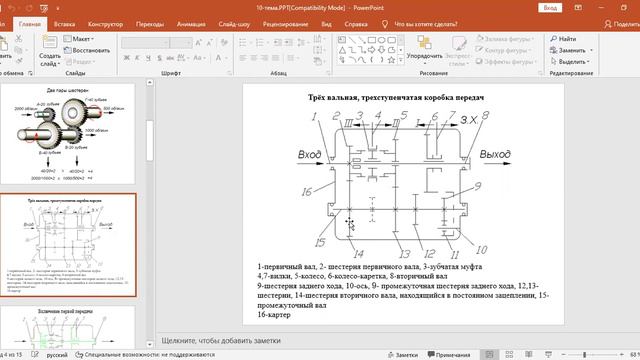640x360 pixels.
Task: Open the change case Aa dropdown
Action: 199,58
